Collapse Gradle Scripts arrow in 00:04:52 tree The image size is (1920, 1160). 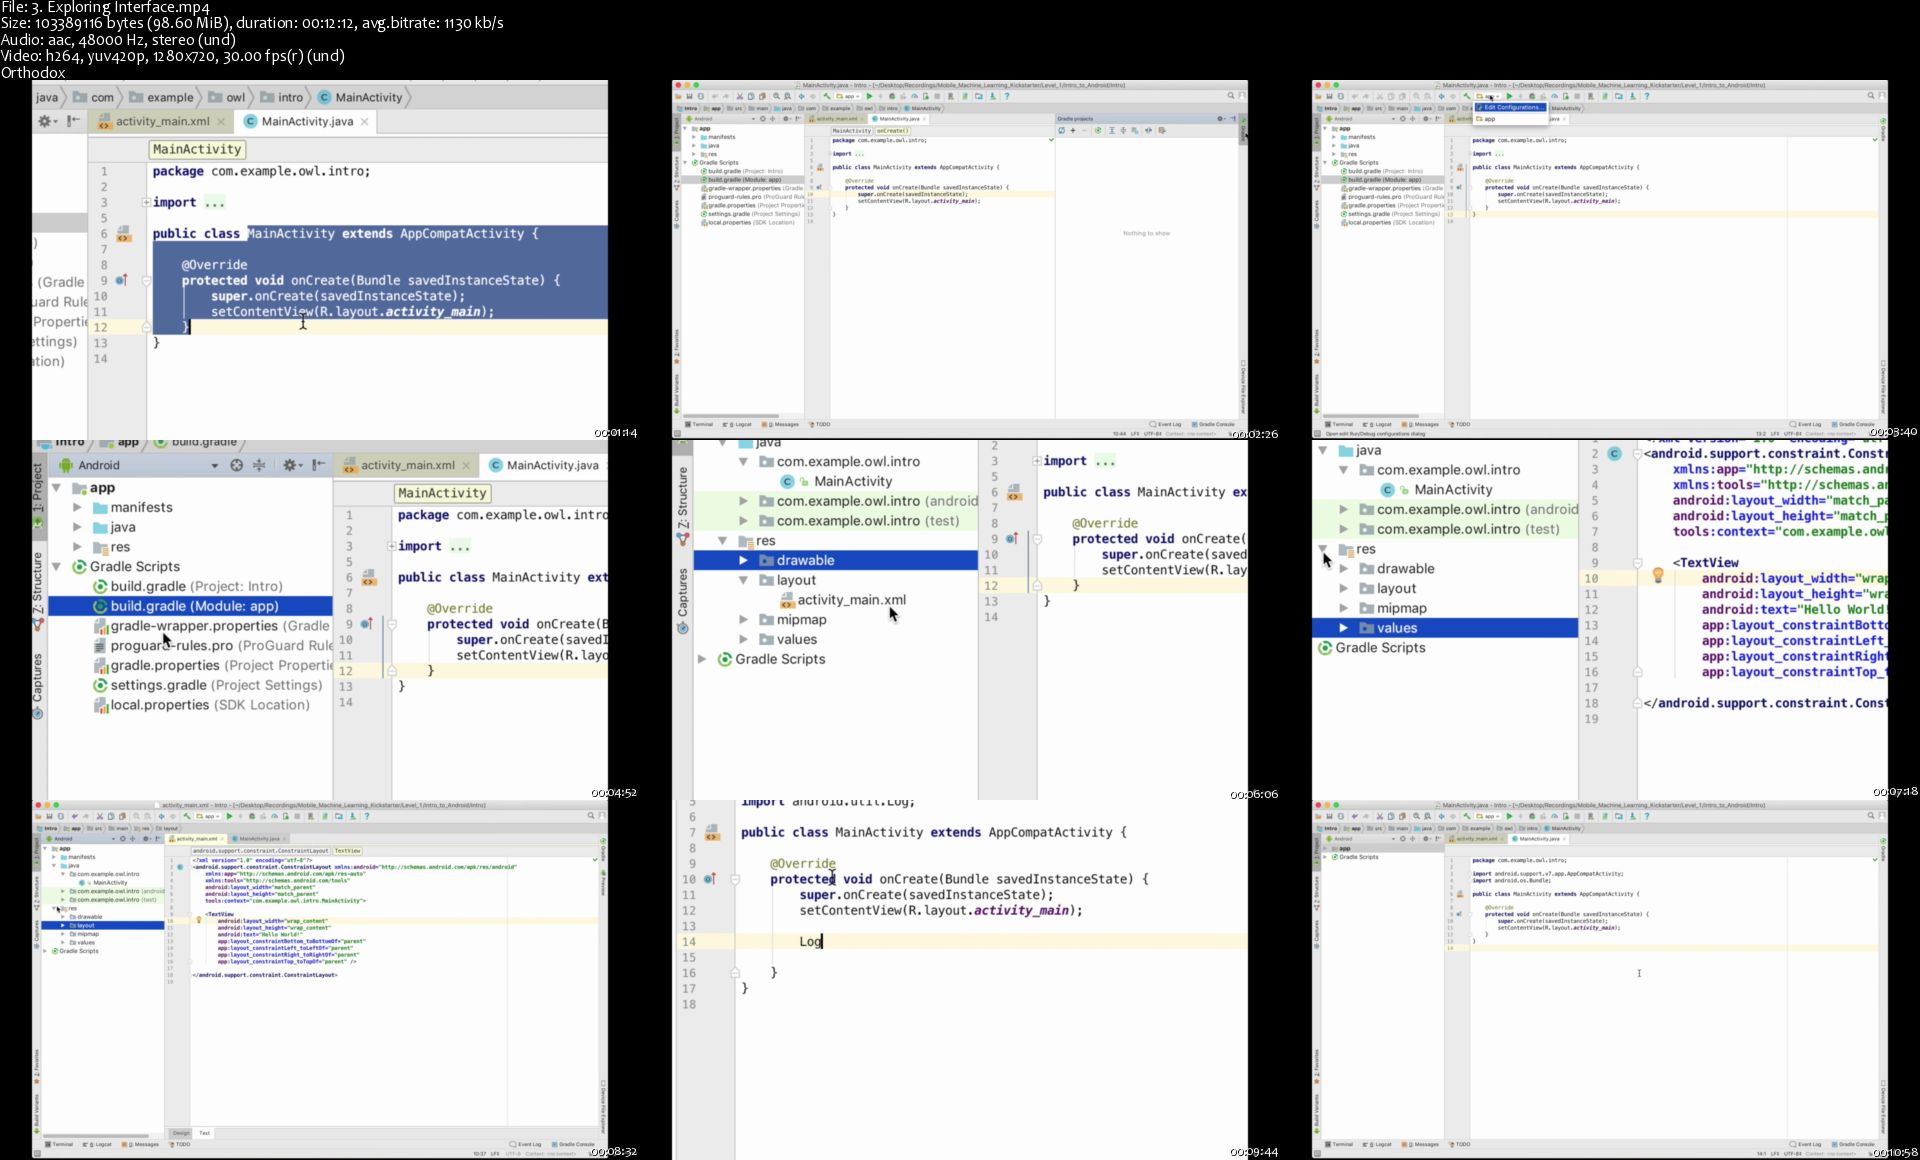tap(57, 567)
